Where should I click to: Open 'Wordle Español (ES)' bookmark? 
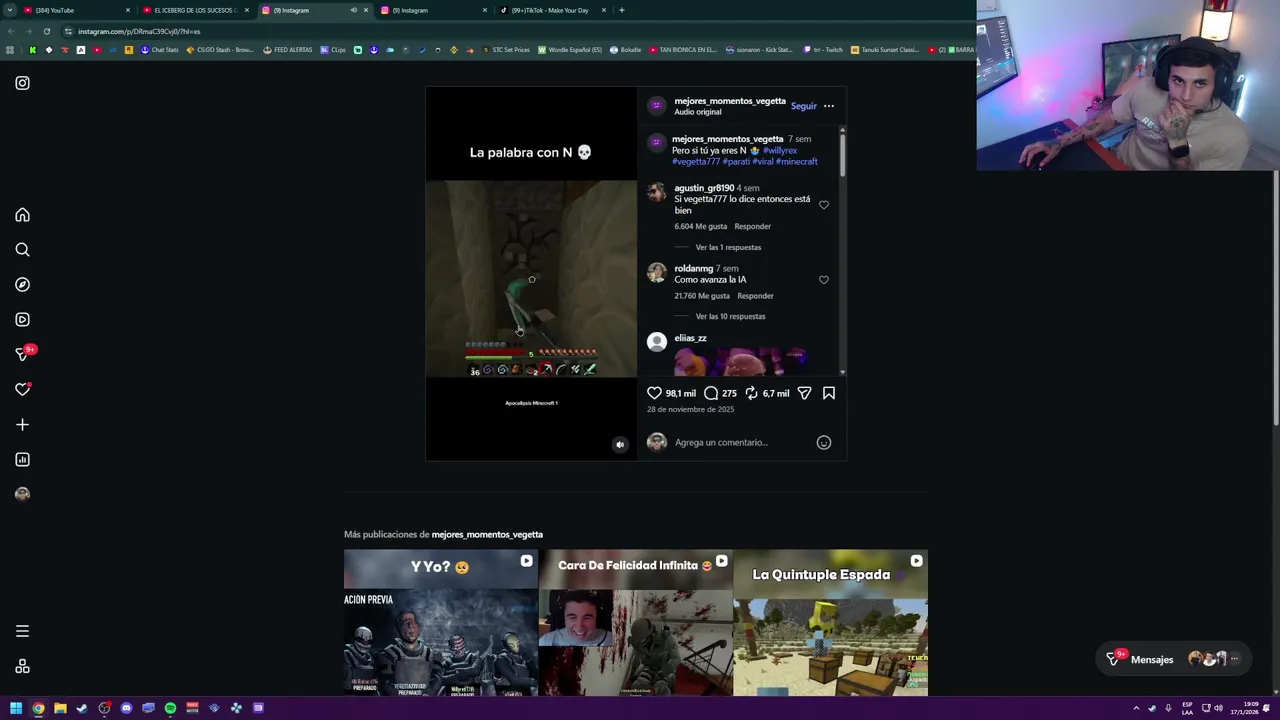tap(570, 50)
